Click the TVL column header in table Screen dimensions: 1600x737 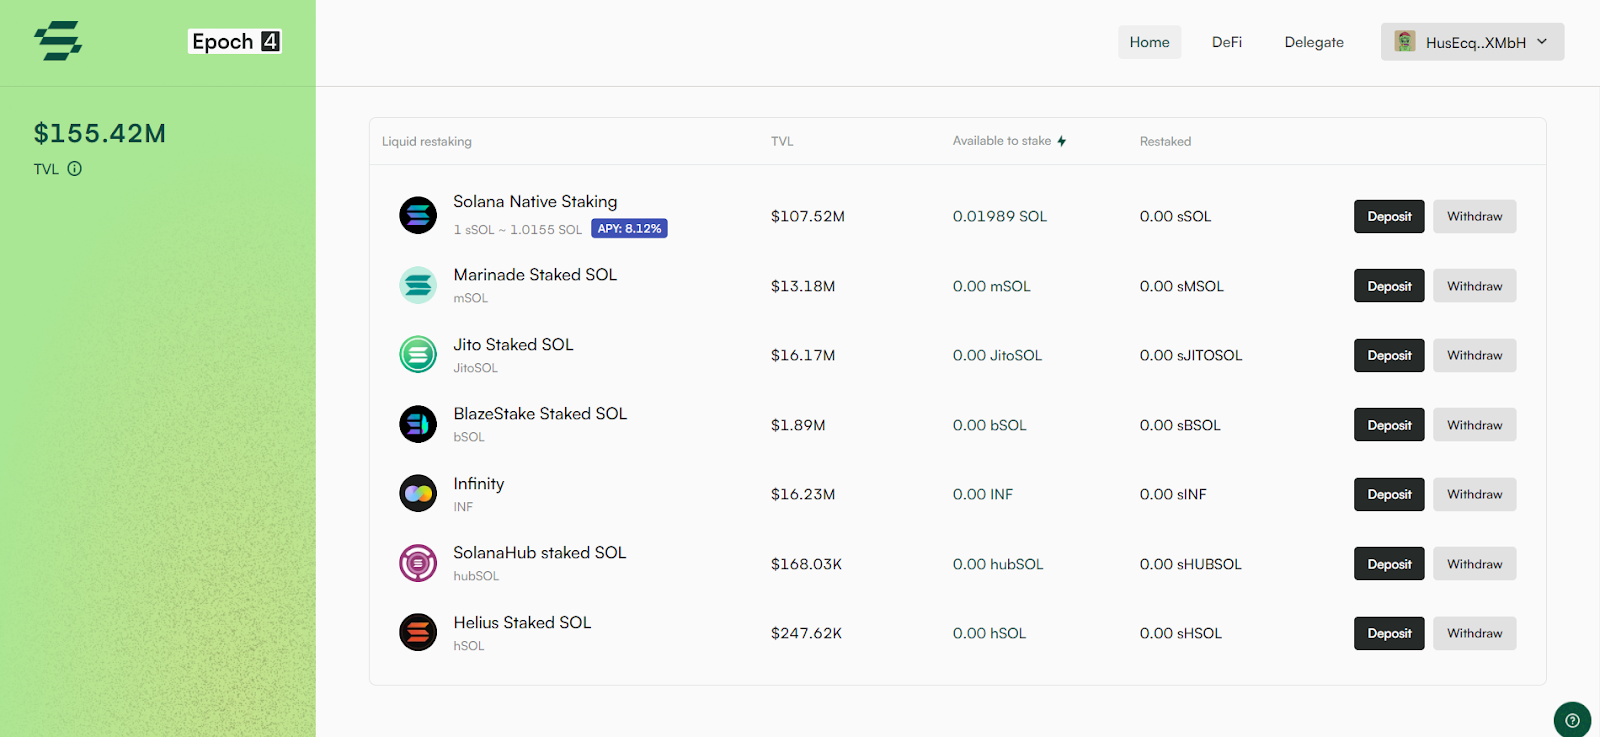point(782,141)
